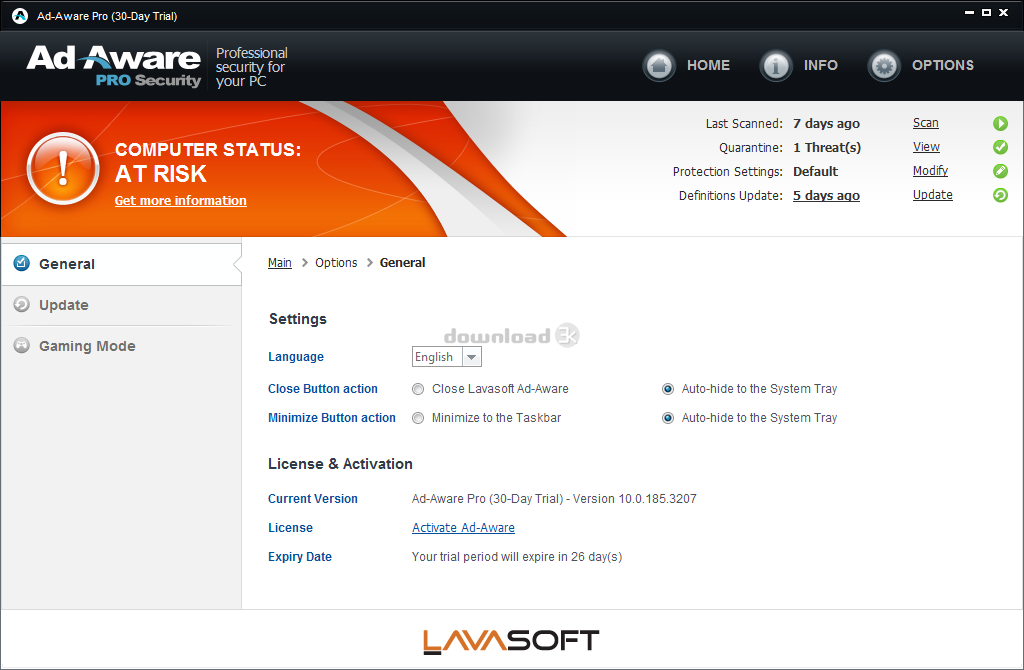
Task: Click the Modify protection settings link
Action: [x=930, y=170]
